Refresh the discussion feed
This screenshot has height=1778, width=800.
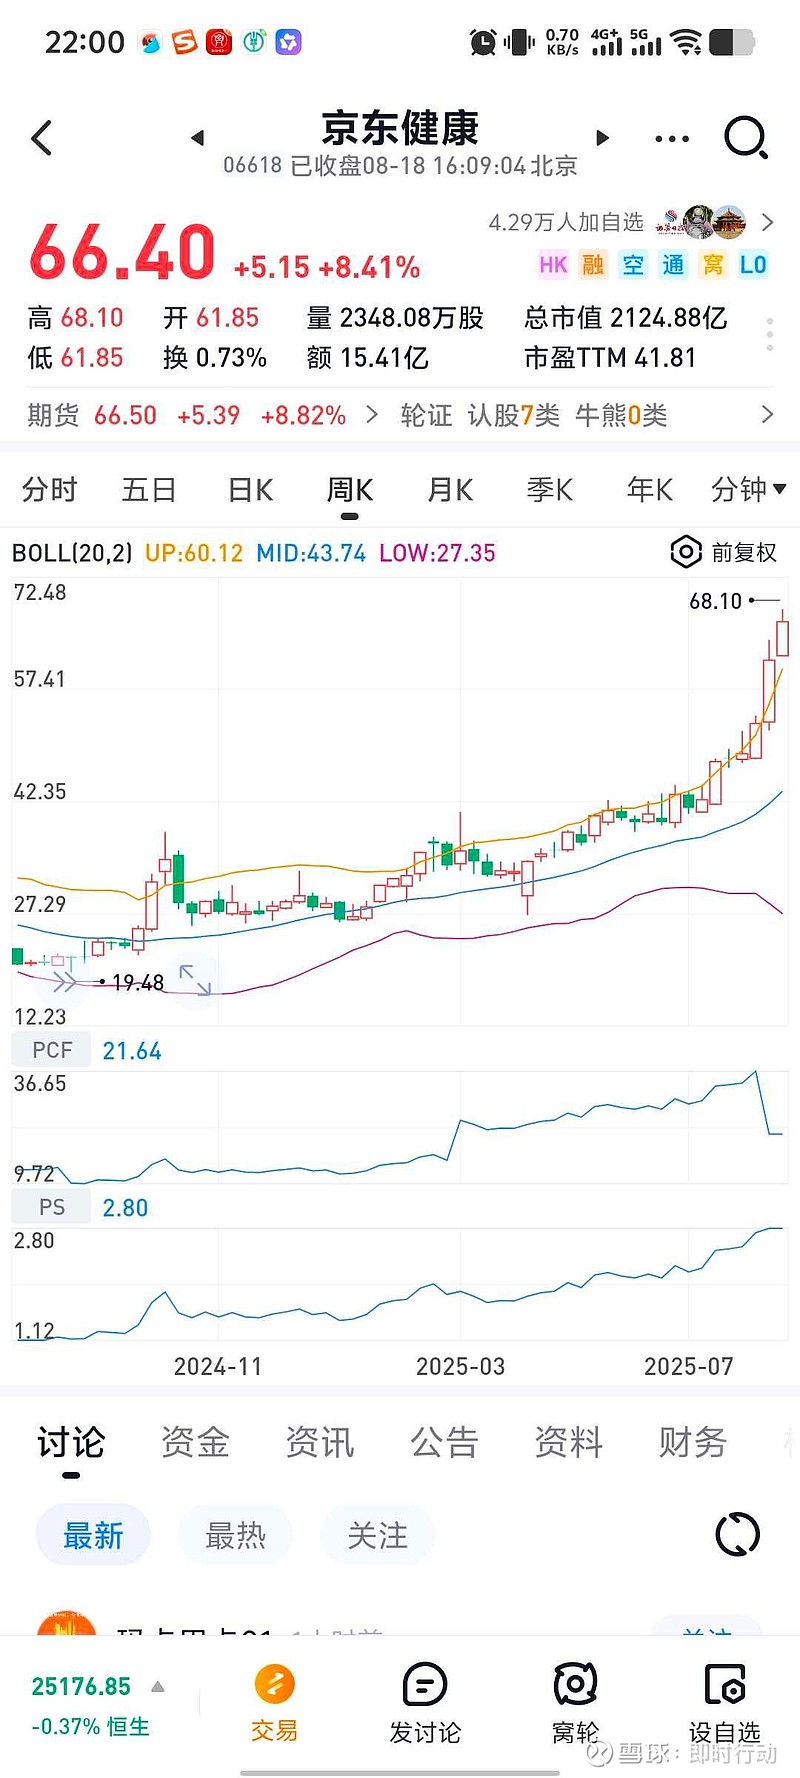[738, 1534]
